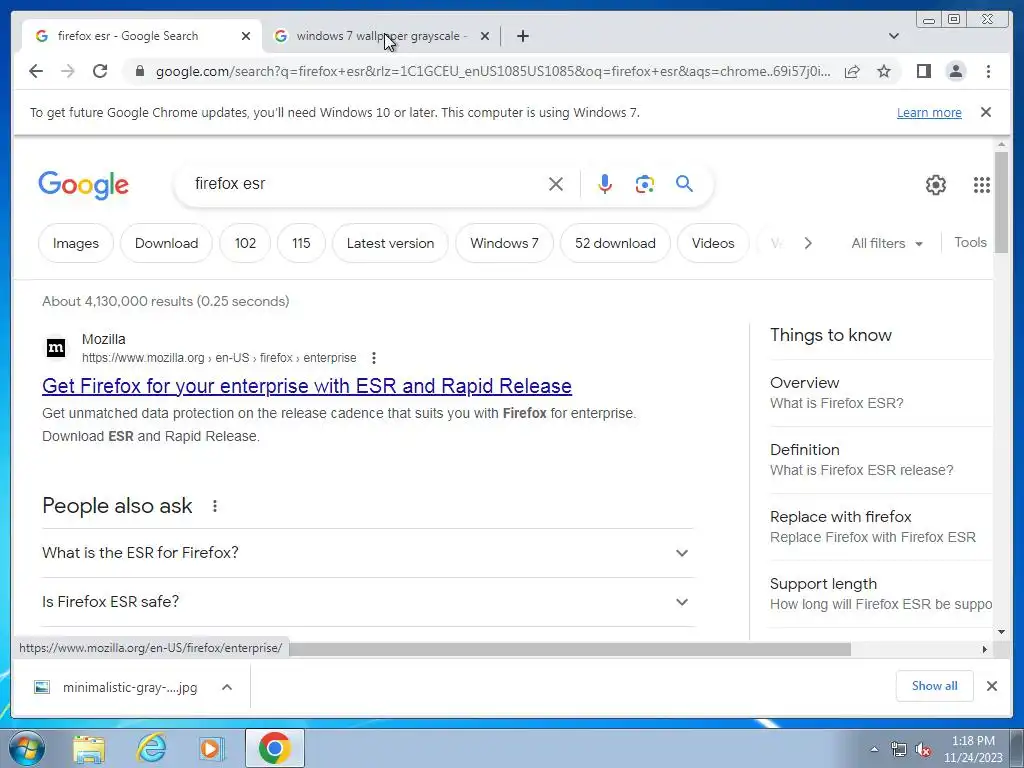Viewport: 1024px width, 768px height.
Task: Open Windows Explorer from taskbar
Action: click(89, 749)
